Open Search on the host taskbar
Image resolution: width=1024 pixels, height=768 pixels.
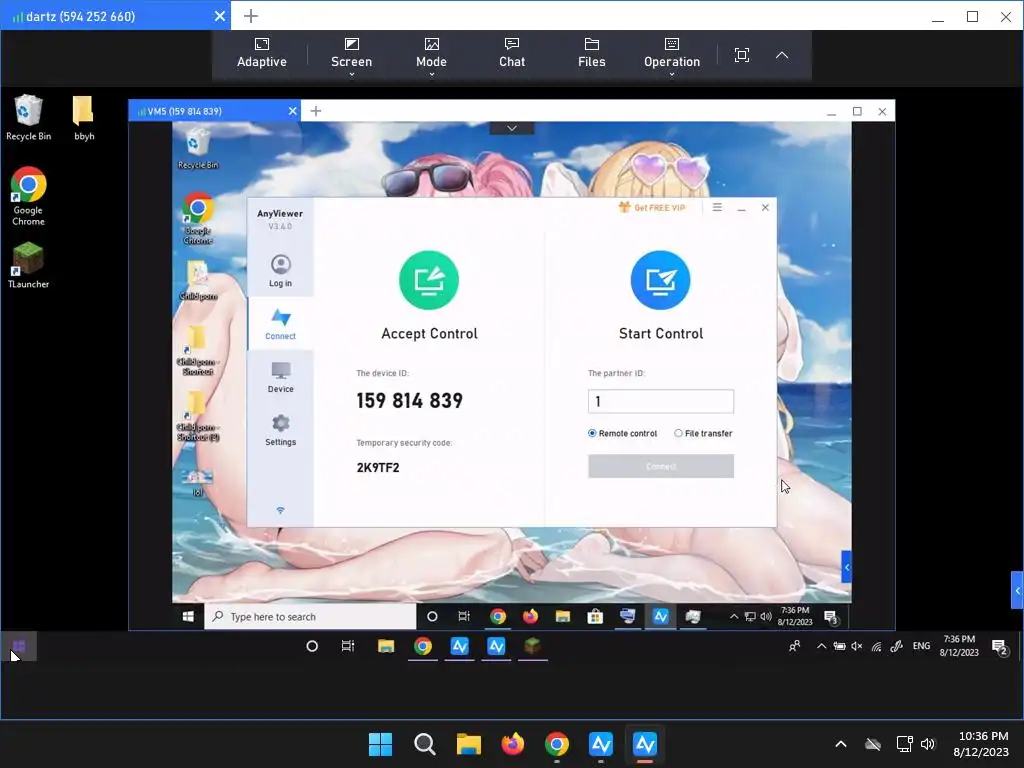pos(424,744)
